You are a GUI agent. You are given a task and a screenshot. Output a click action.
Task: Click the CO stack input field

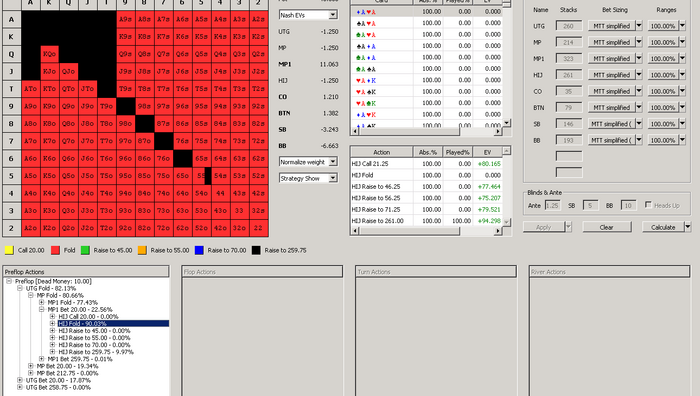(569, 91)
